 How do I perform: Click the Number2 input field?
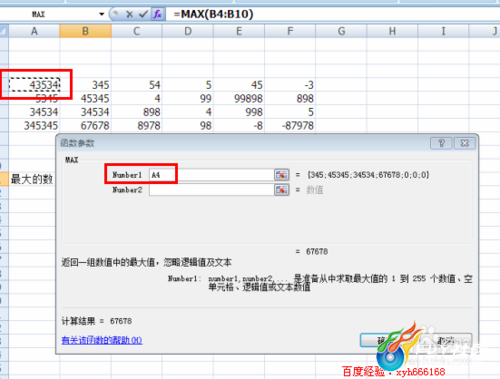(x=212, y=190)
